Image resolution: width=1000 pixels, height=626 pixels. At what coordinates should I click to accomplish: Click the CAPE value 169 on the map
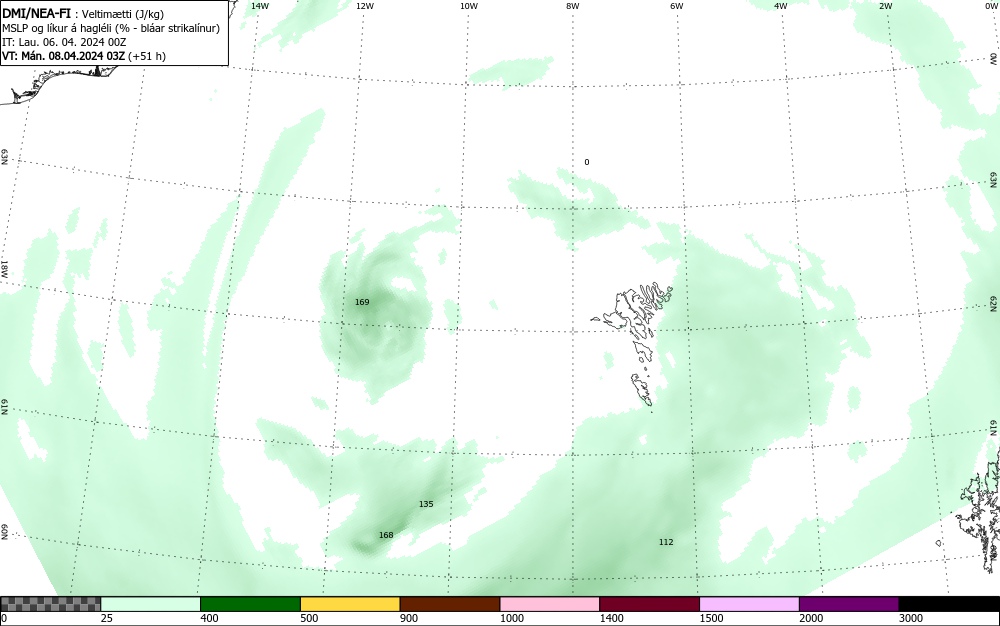(x=362, y=302)
